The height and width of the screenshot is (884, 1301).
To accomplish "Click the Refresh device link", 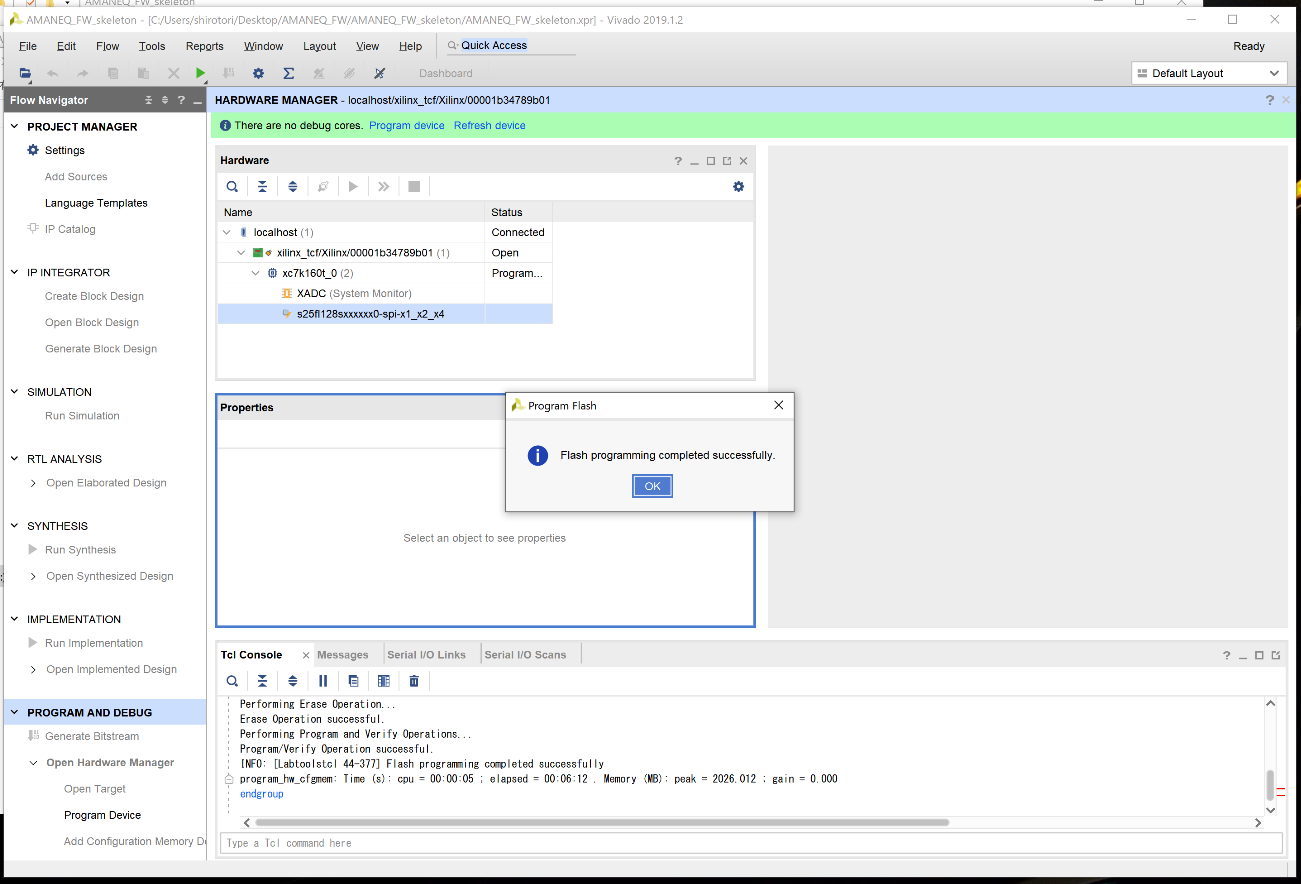I will click(x=489, y=125).
